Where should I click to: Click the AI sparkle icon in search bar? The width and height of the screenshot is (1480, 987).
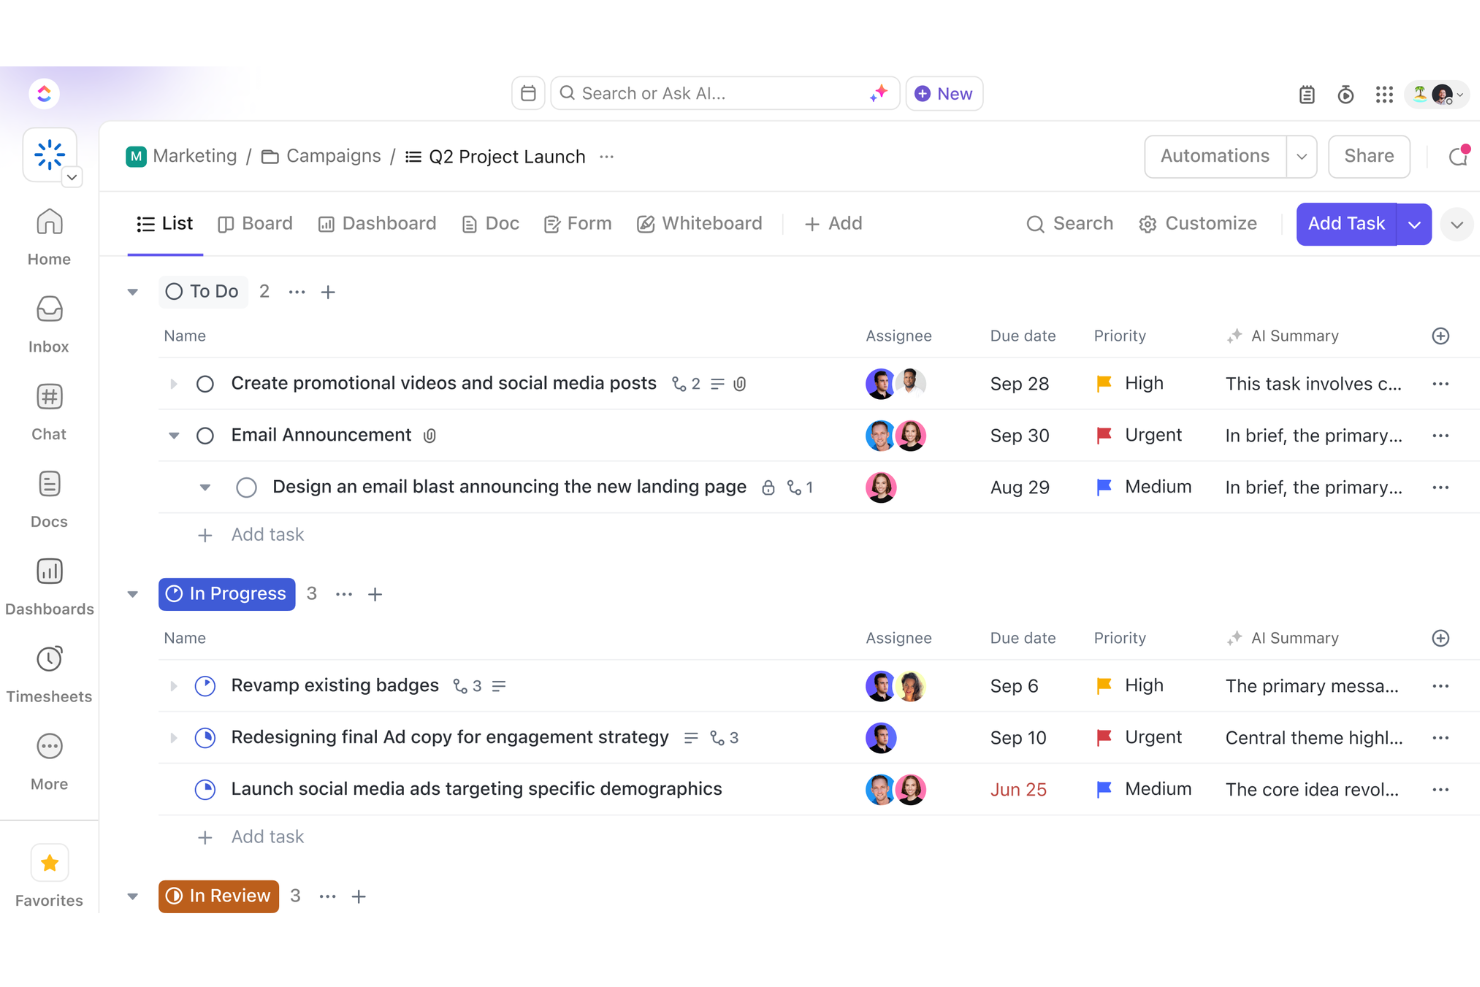pyautogui.click(x=878, y=92)
